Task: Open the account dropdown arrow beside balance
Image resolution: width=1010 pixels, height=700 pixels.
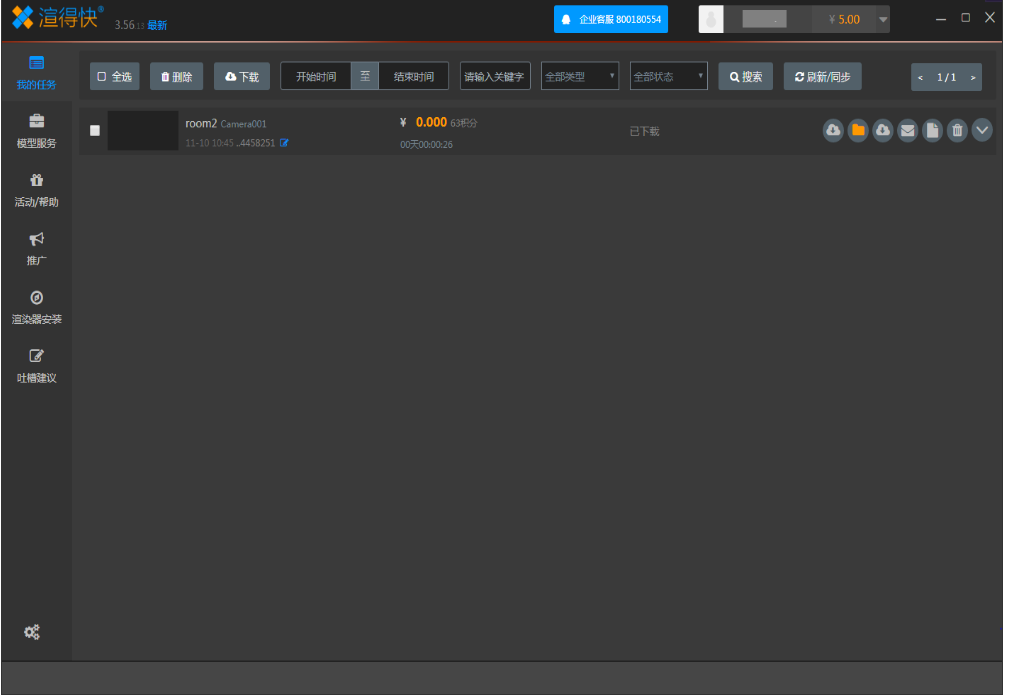Action: tap(883, 20)
